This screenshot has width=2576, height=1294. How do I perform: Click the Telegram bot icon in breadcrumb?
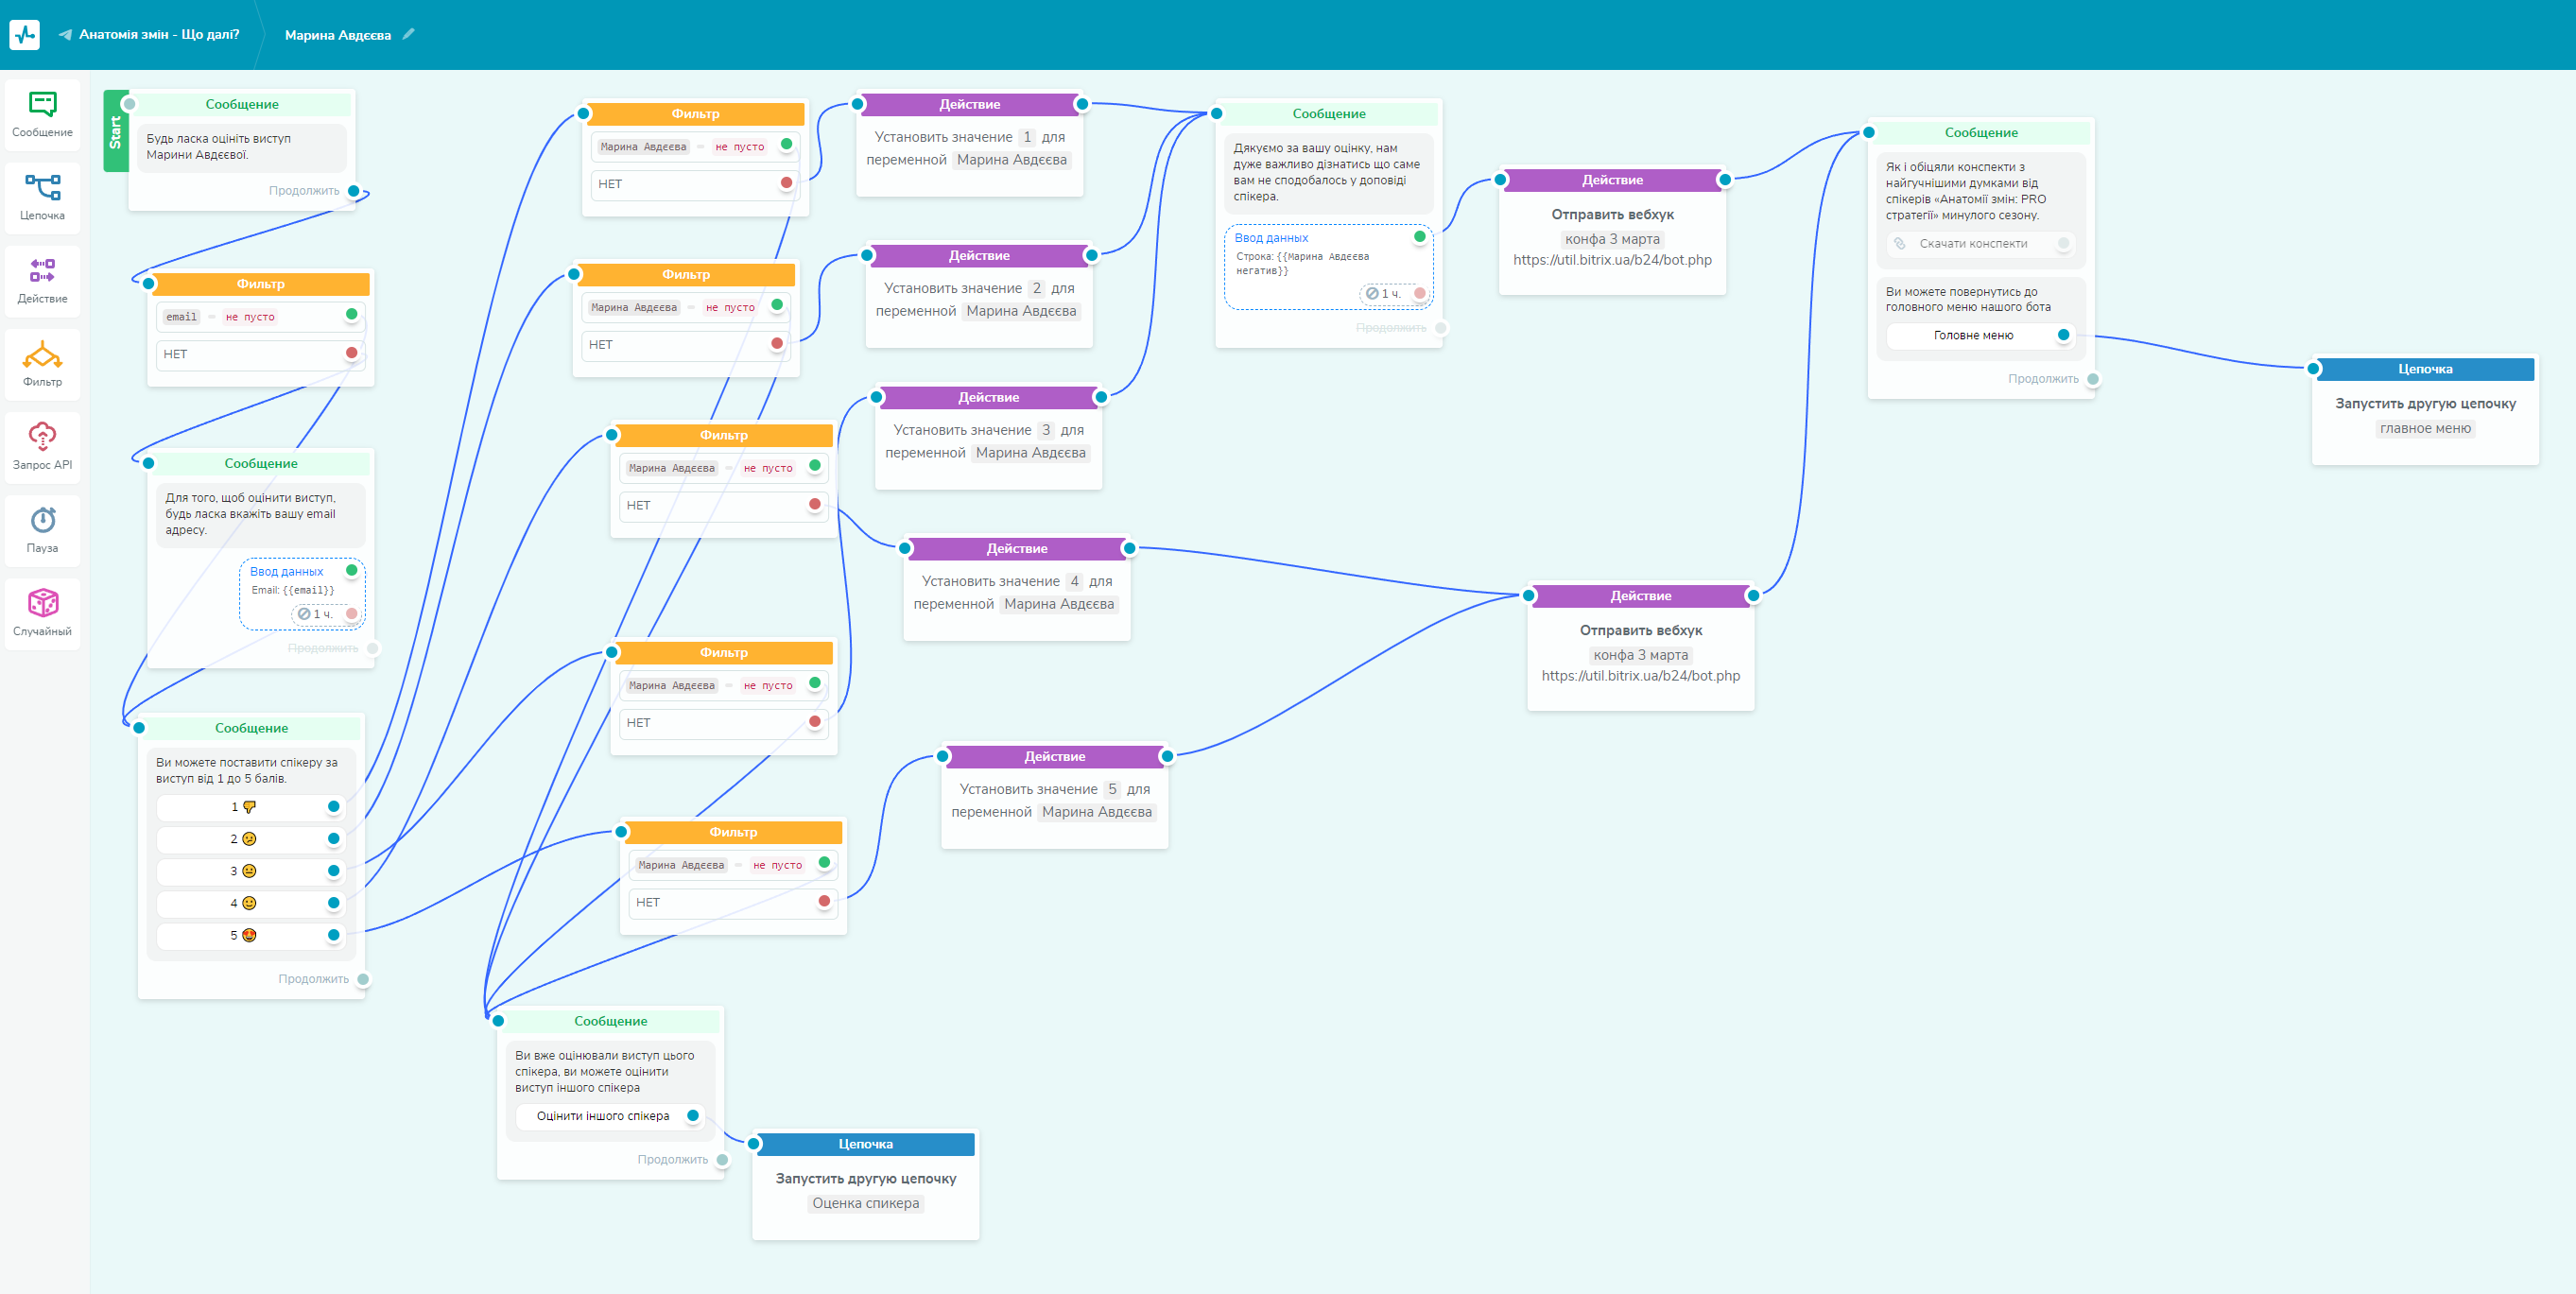coord(65,35)
